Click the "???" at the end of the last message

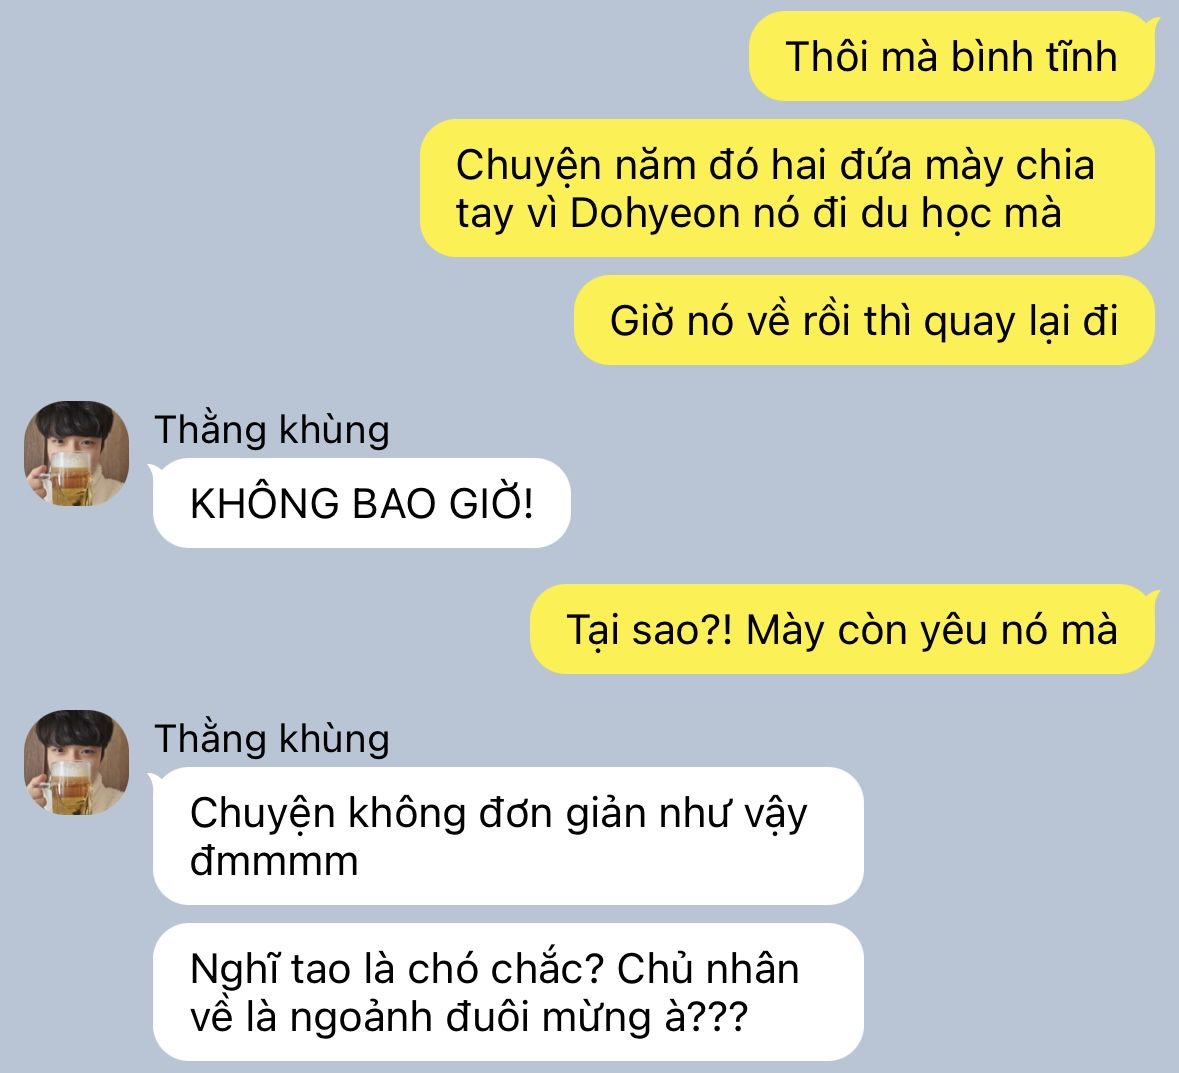click(718, 1017)
